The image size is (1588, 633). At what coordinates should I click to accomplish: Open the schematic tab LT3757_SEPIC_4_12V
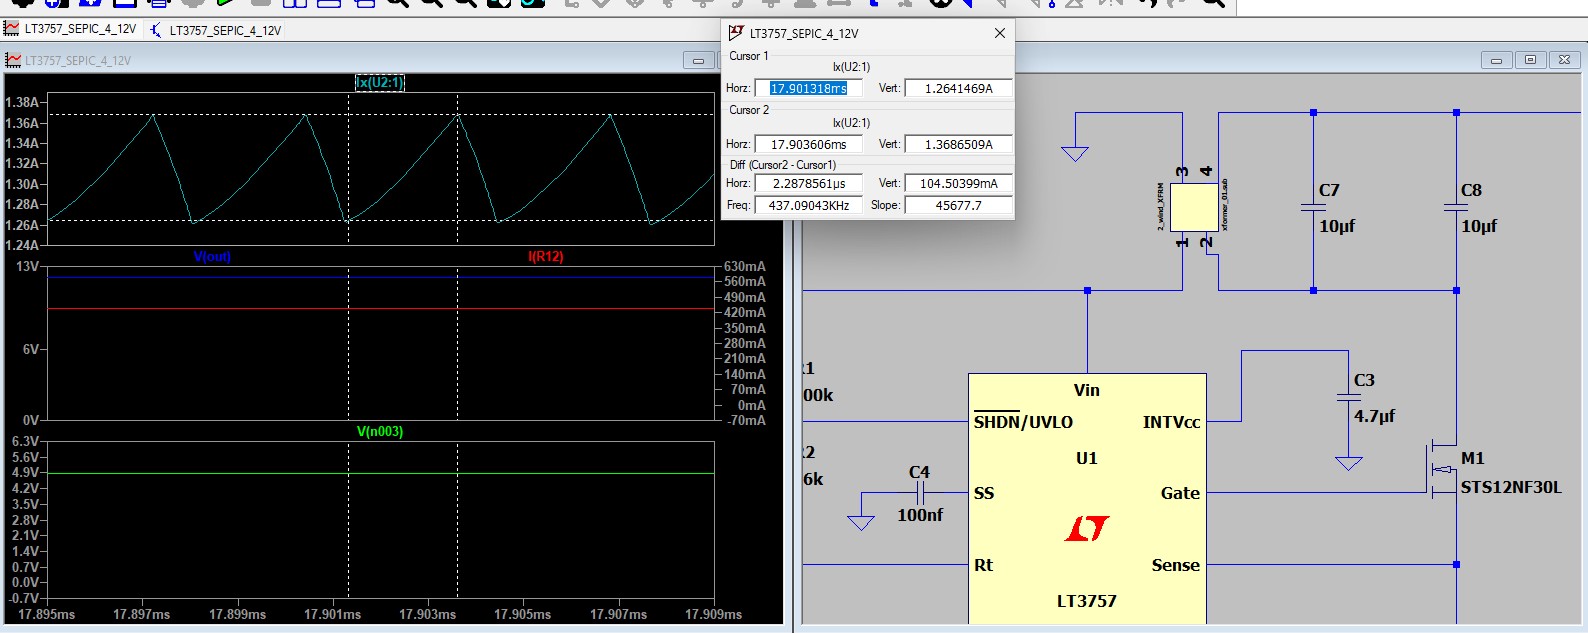218,30
